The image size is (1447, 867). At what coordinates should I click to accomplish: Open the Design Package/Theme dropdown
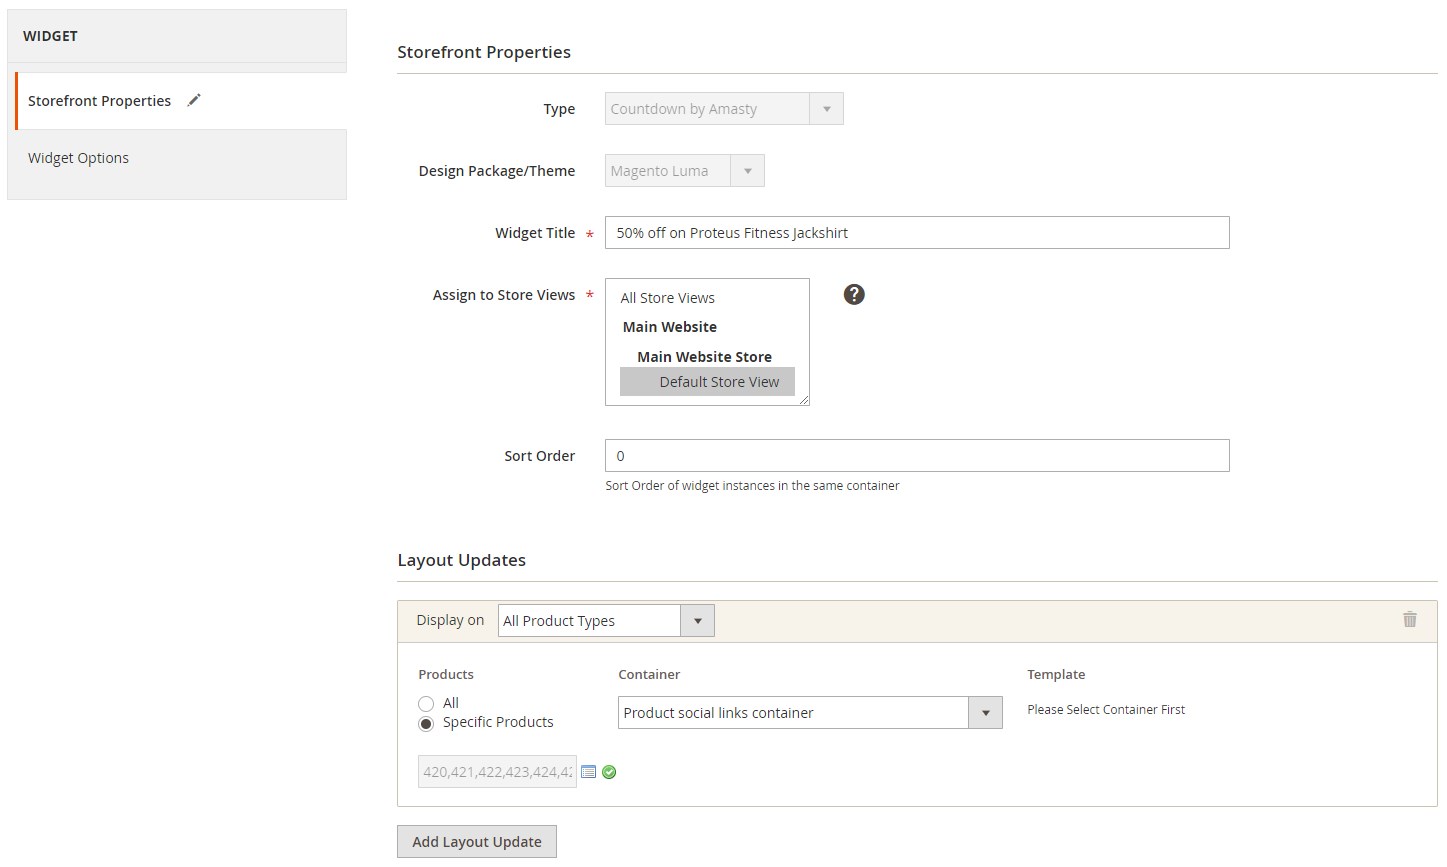point(684,171)
